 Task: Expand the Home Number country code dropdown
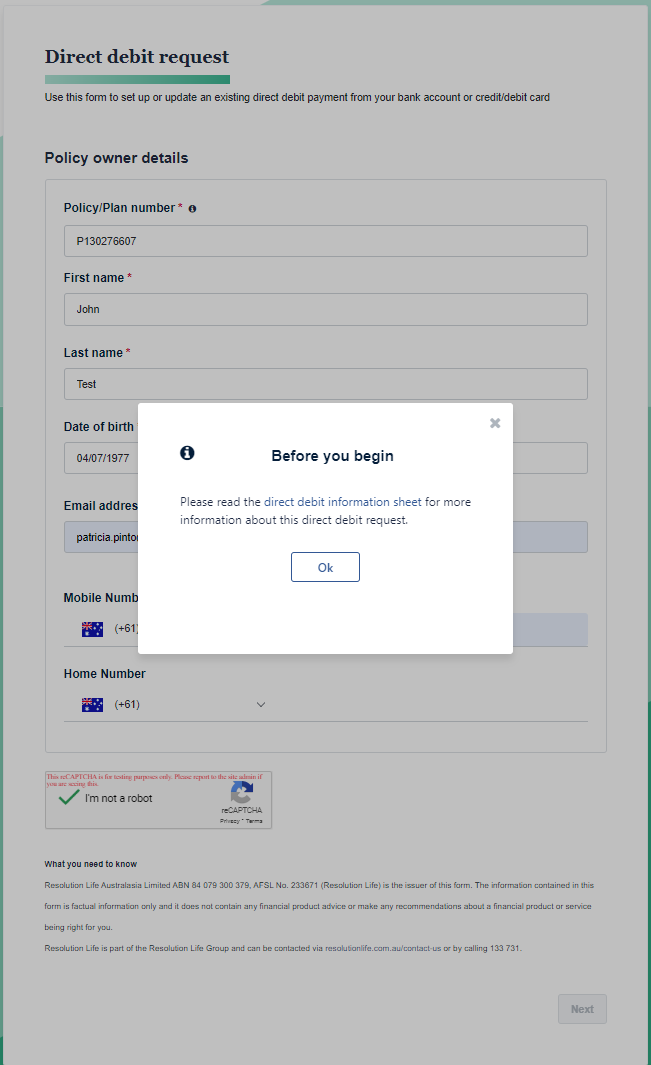tap(260, 705)
